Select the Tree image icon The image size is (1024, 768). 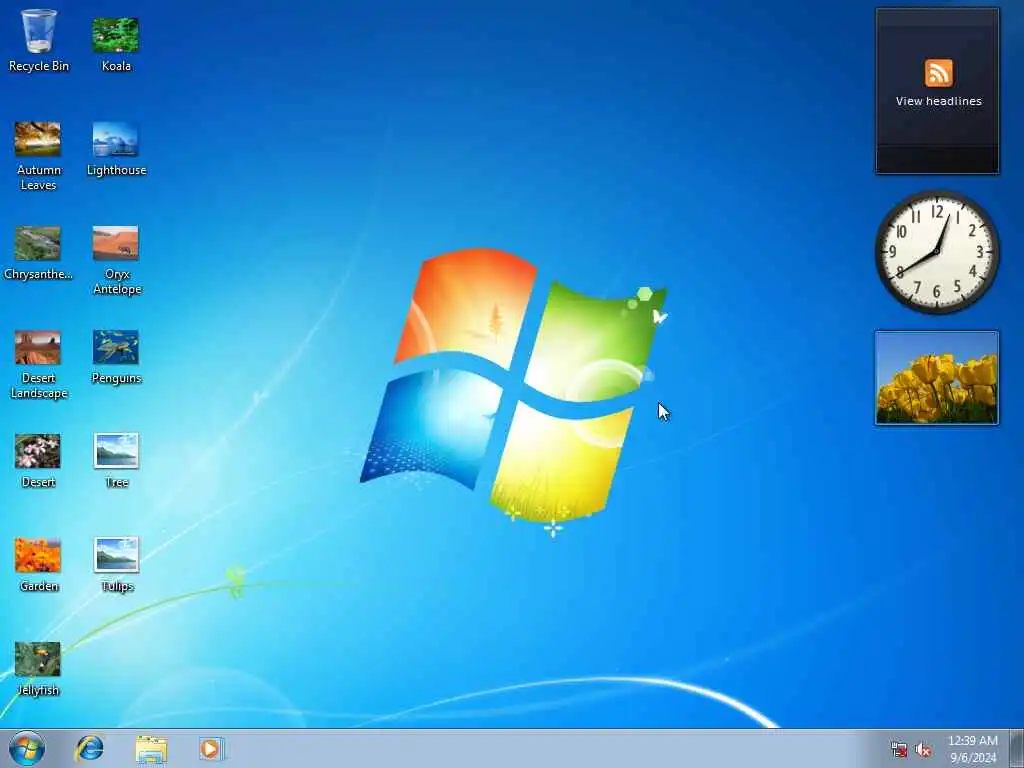click(116, 460)
